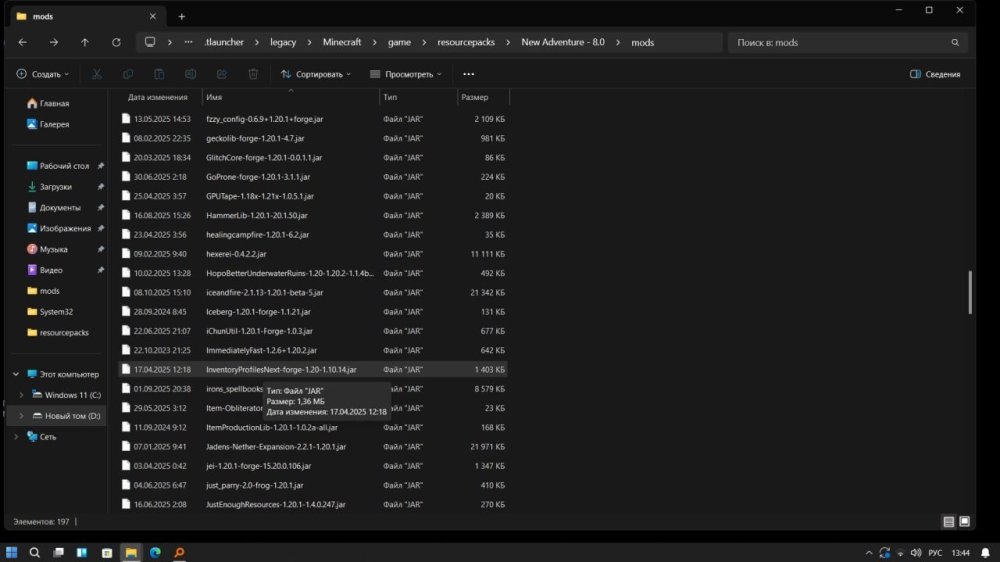Toggle the Сведения details pane
Image resolution: width=1000 pixels, height=562 pixels.
point(934,74)
